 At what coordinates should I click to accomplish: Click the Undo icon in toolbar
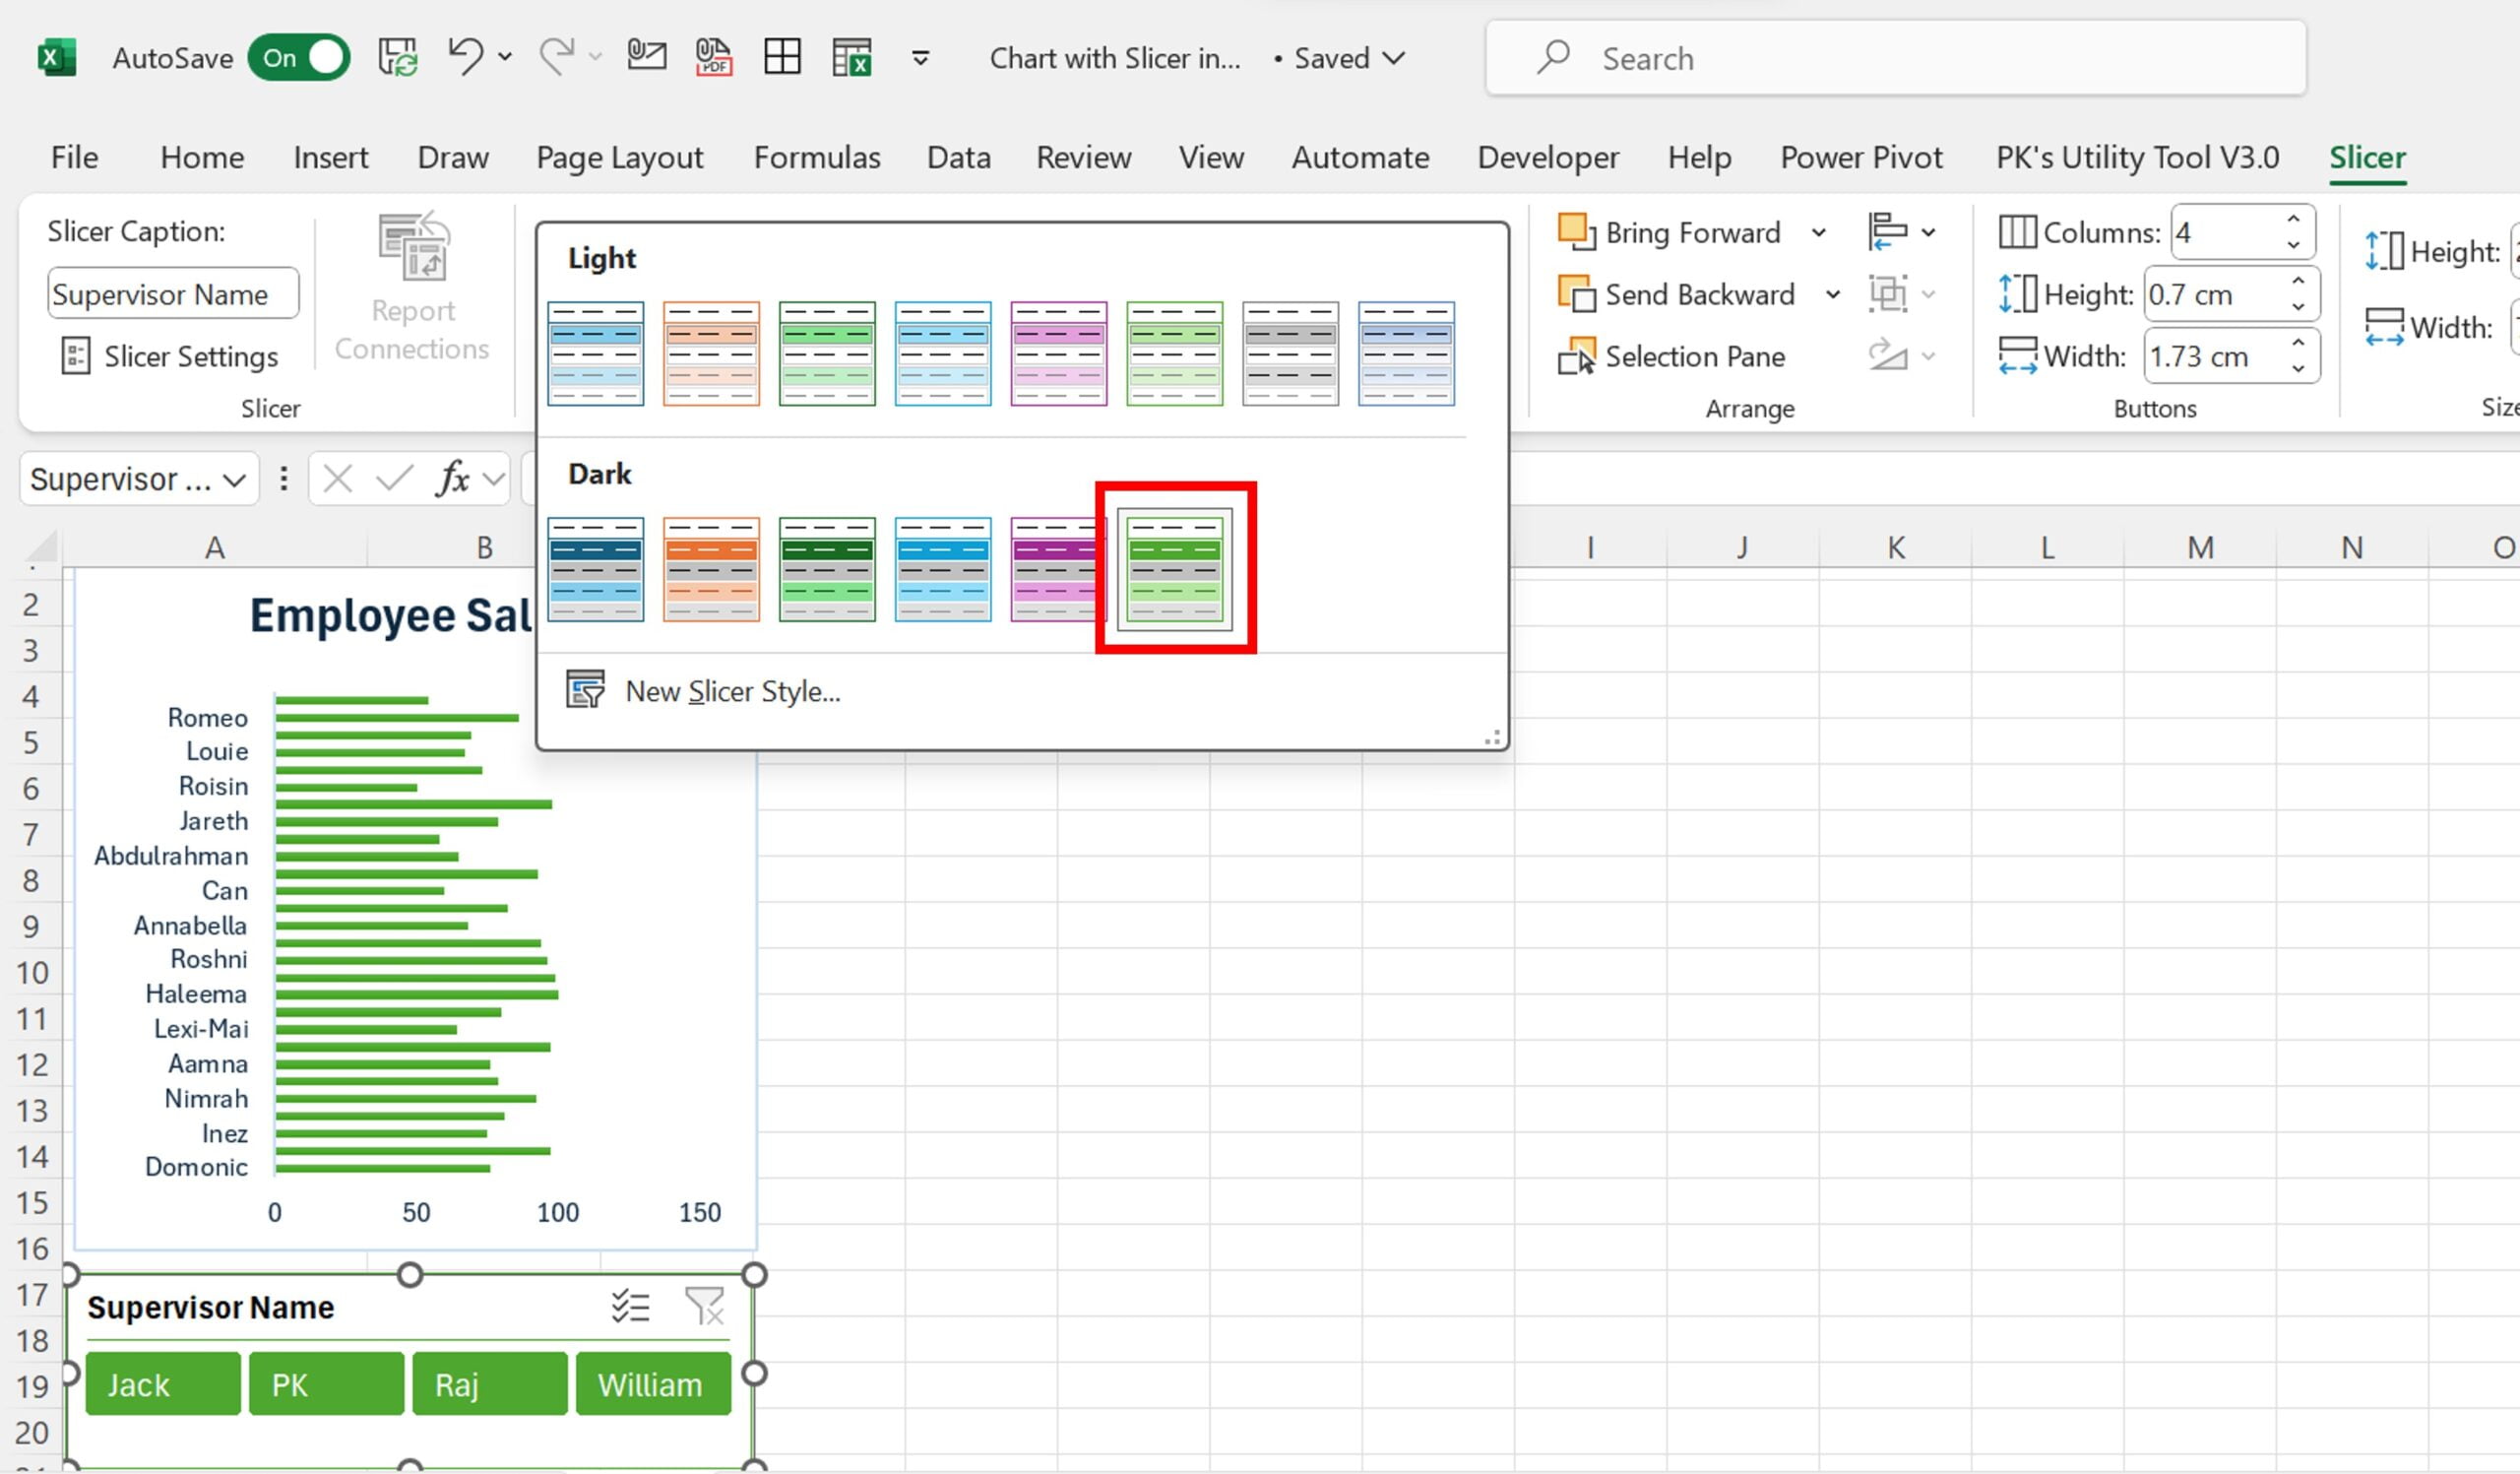point(465,58)
